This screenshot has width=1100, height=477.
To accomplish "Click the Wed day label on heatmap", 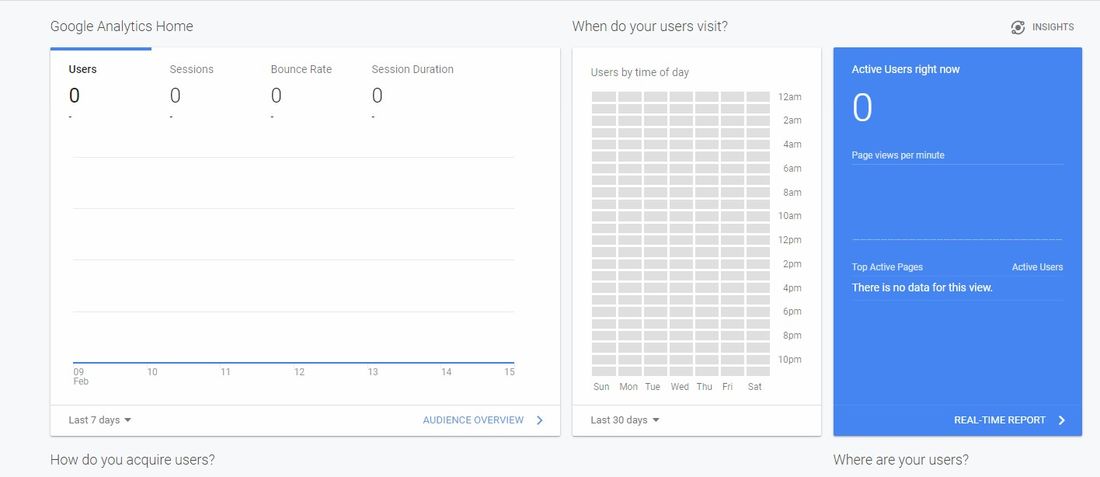I will coord(680,387).
